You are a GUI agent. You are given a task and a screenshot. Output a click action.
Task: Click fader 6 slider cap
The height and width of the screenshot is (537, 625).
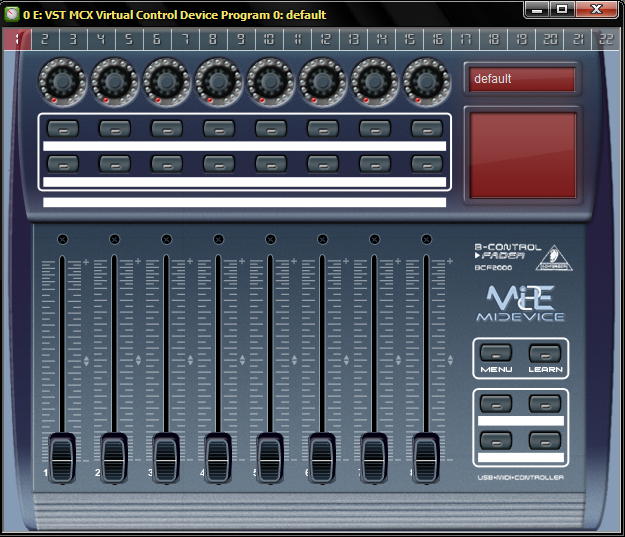pos(322,458)
